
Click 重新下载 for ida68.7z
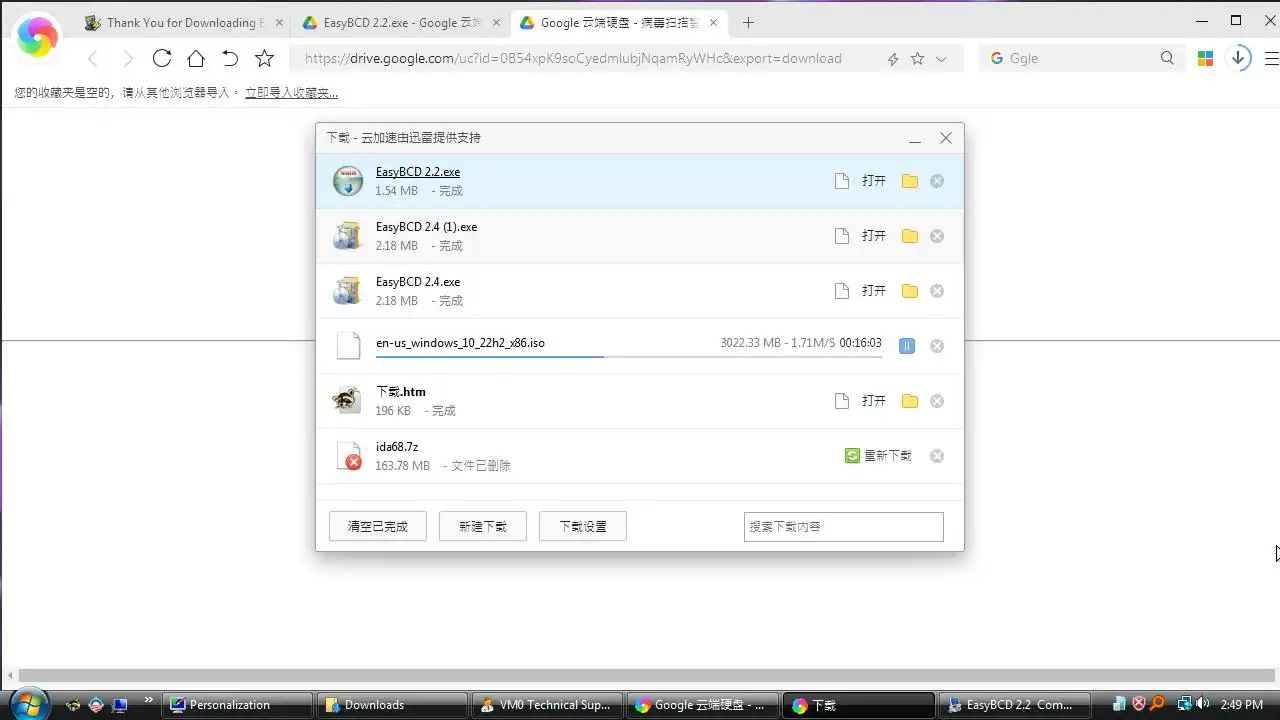pyautogui.click(x=879, y=456)
